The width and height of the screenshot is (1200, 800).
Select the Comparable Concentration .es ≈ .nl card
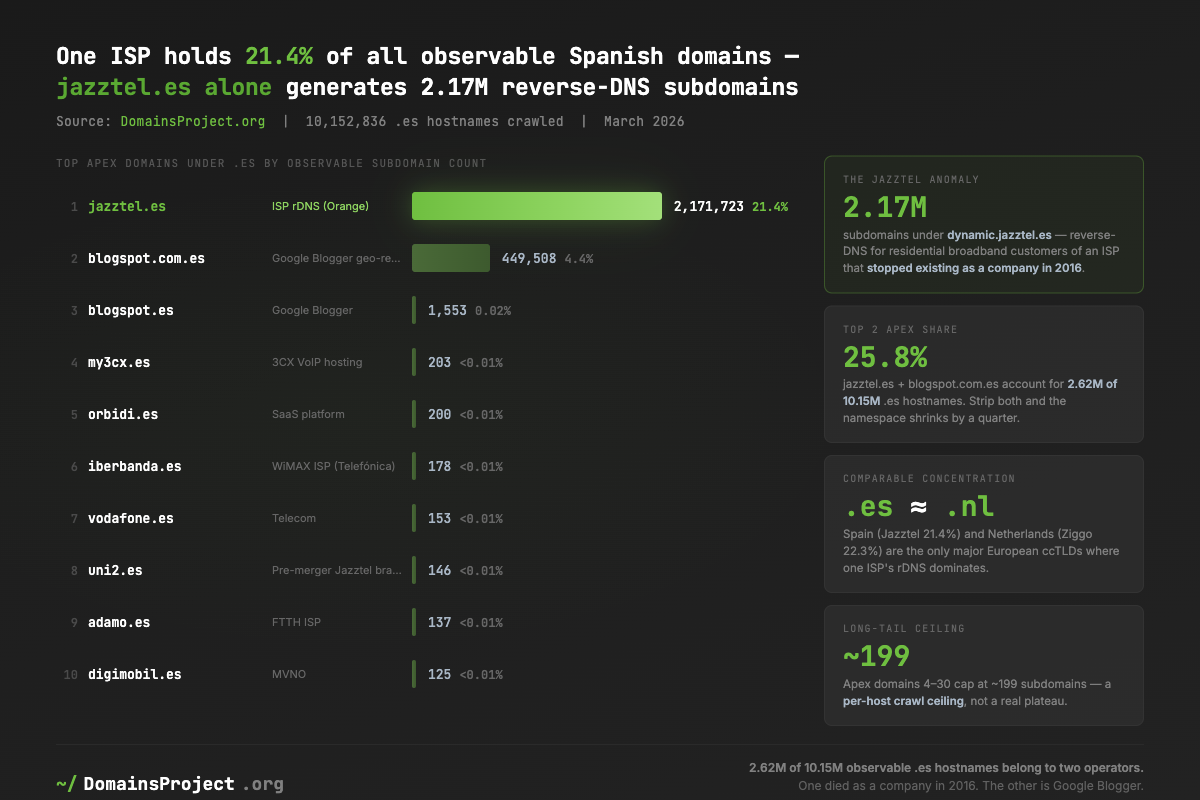[x=983, y=523]
